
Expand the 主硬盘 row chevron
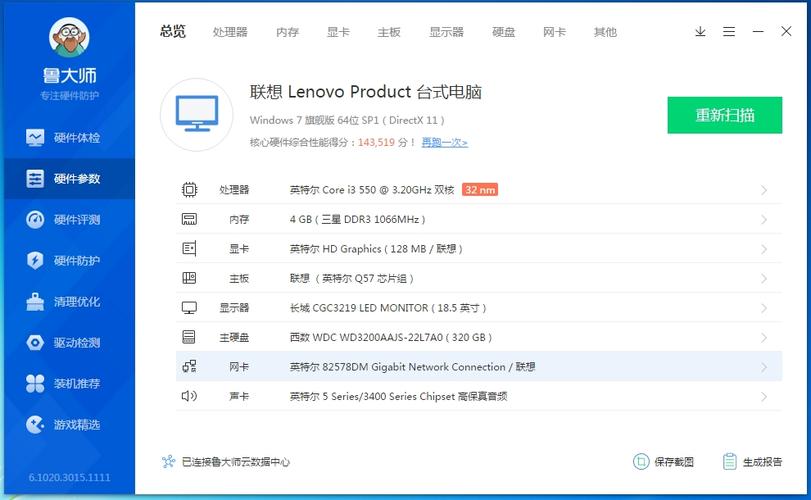[x=764, y=338]
